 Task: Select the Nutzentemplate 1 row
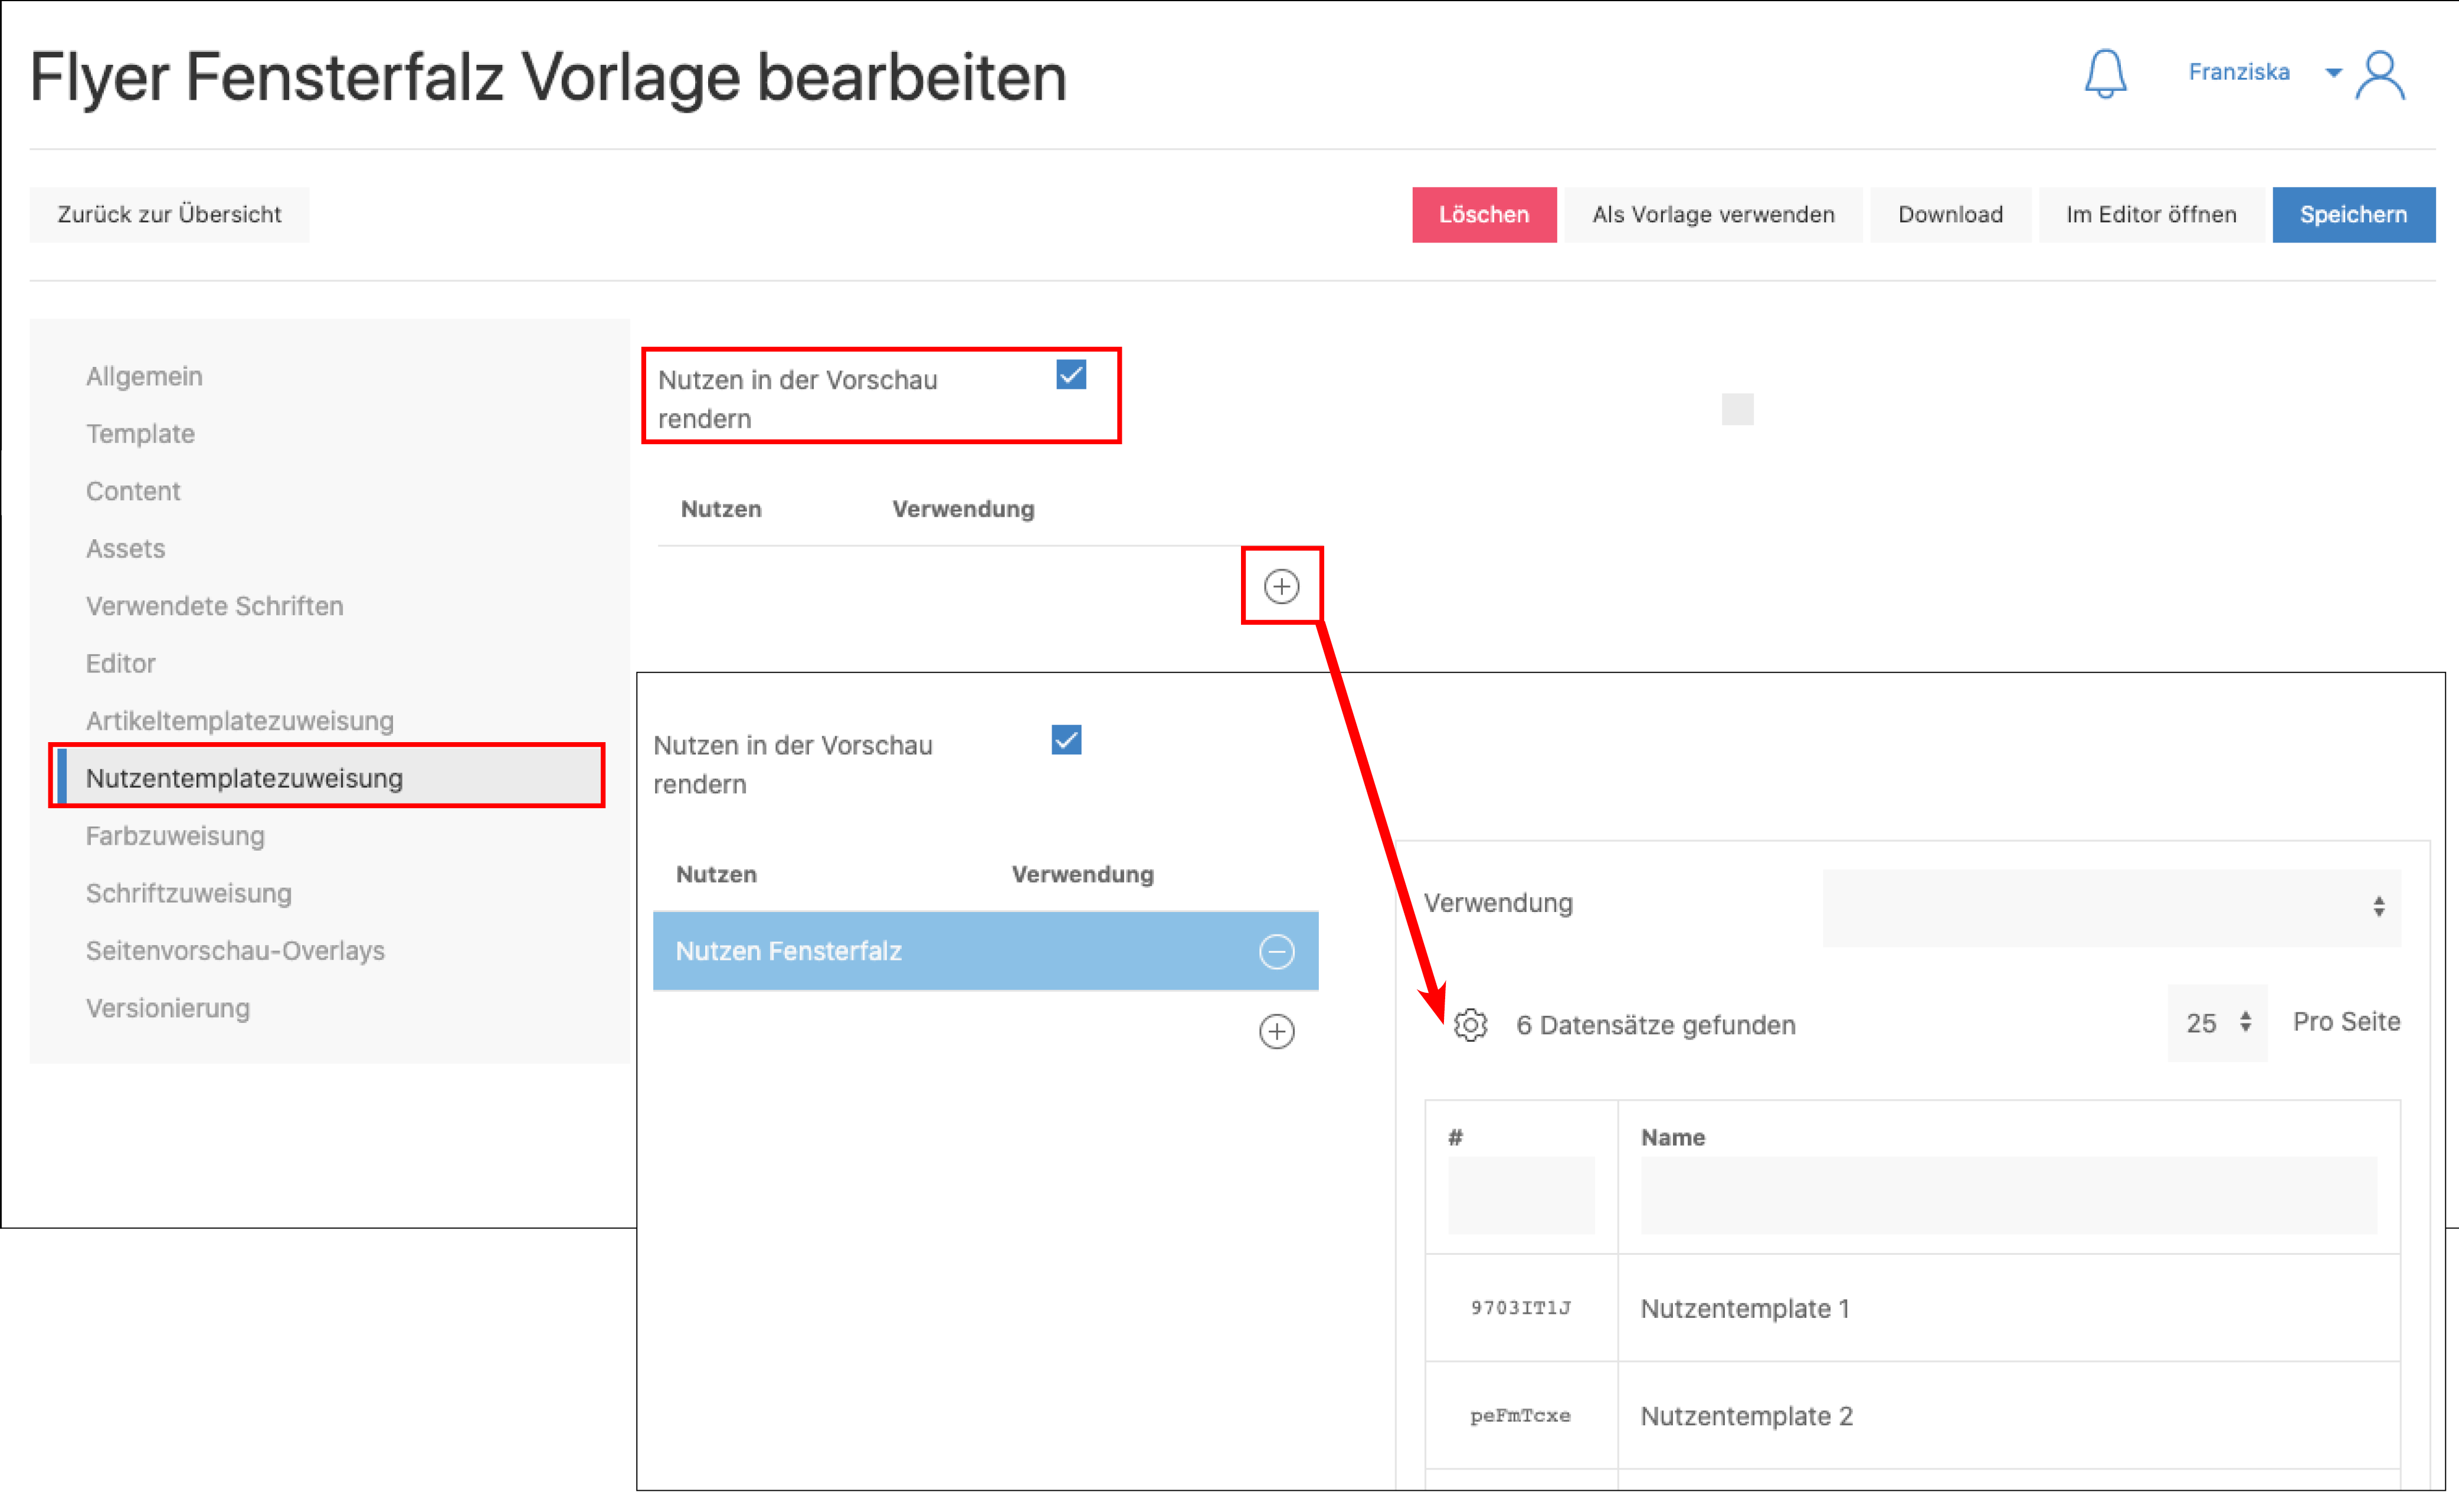1745,1308
